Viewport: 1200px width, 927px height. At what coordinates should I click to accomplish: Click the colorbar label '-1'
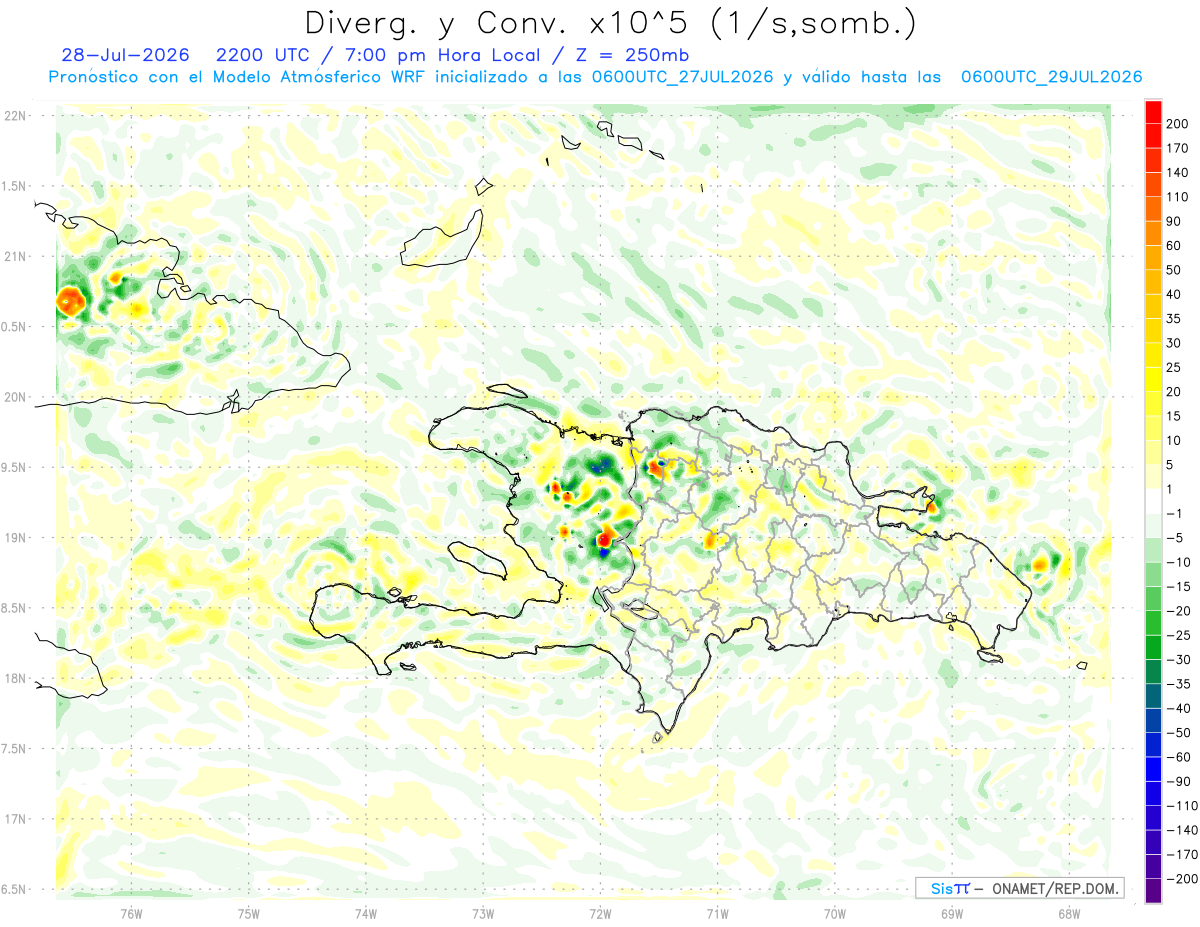[x=1174, y=513]
